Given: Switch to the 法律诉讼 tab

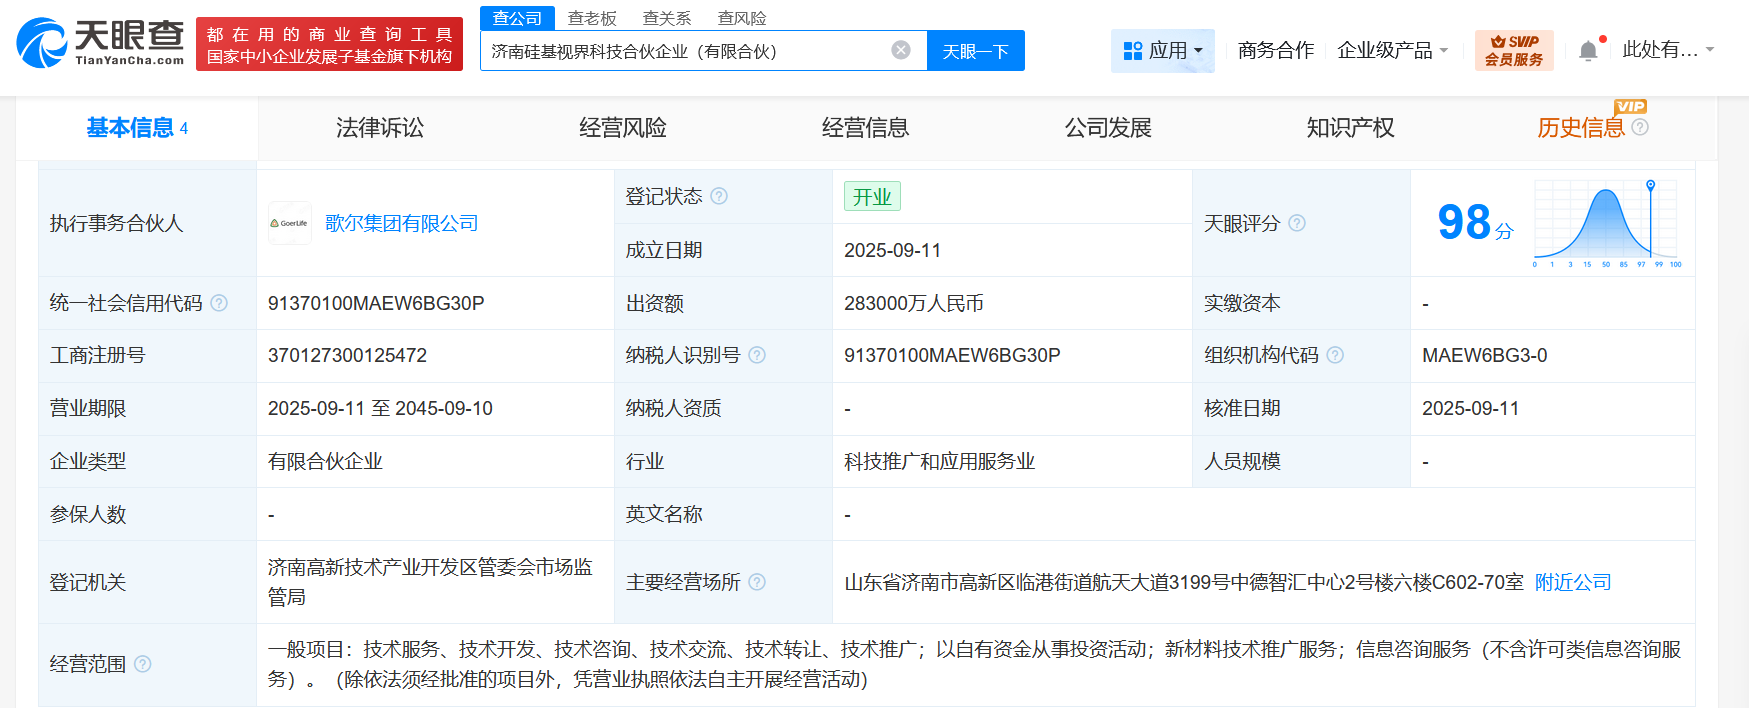Looking at the screenshot, I should (x=379, y=128).
